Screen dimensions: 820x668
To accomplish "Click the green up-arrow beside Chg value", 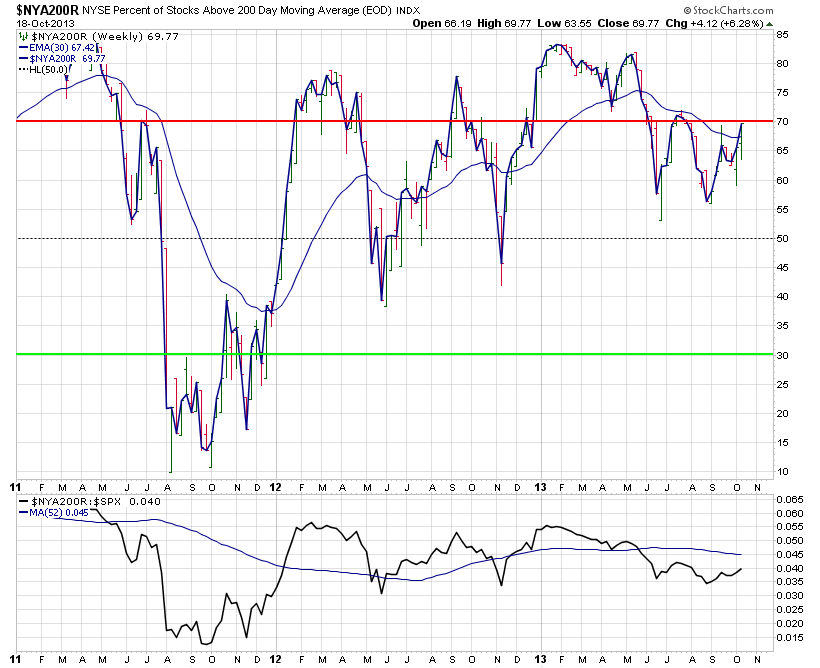I will (769, 24).
